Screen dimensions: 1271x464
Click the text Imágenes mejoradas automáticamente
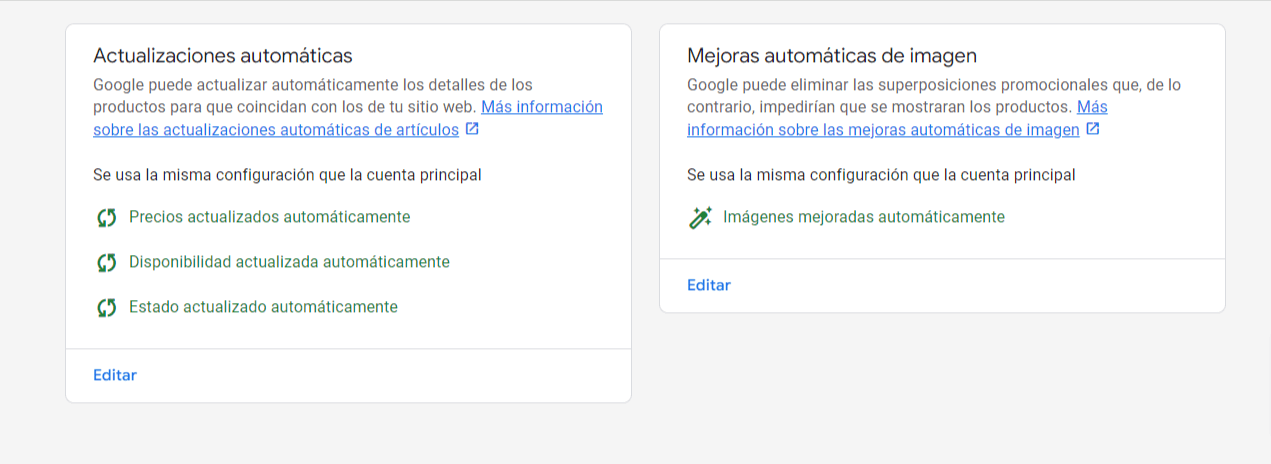coord(864,216)
